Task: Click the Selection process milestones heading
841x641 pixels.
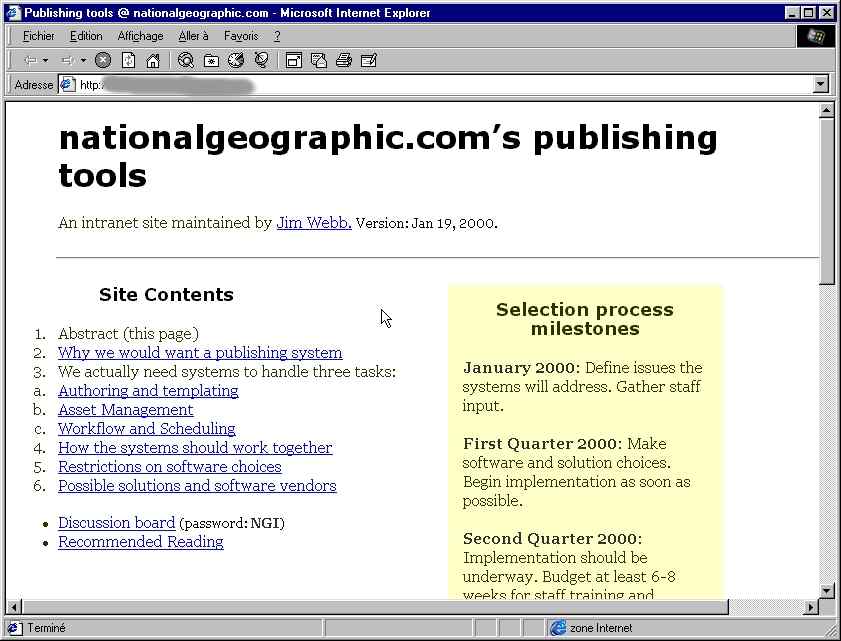Action: pos(585,319)
